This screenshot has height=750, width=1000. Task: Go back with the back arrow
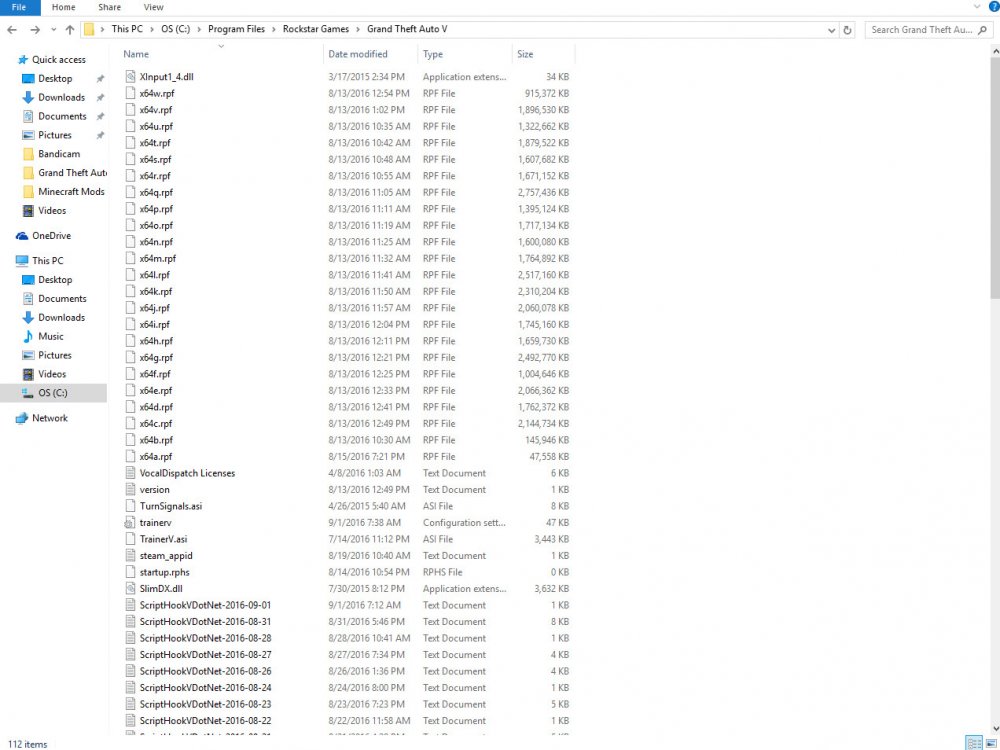[x=12, y=29]
